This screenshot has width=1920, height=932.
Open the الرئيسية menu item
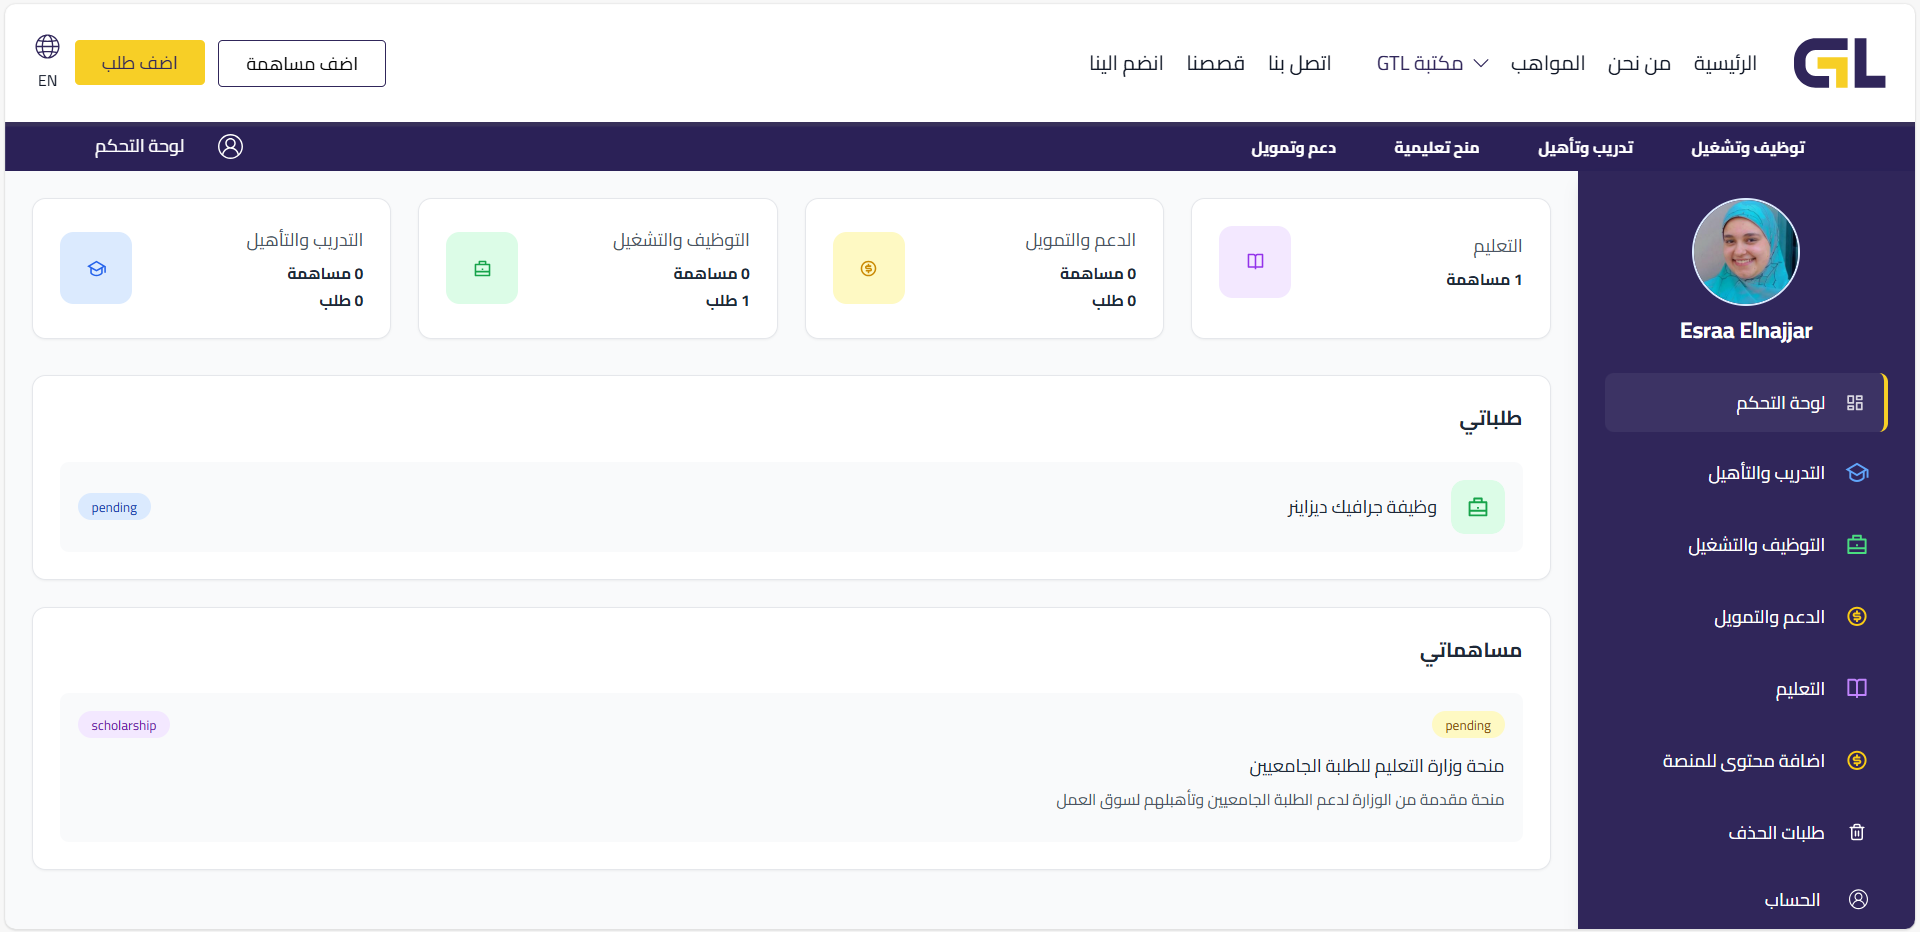coord(1725,64)
